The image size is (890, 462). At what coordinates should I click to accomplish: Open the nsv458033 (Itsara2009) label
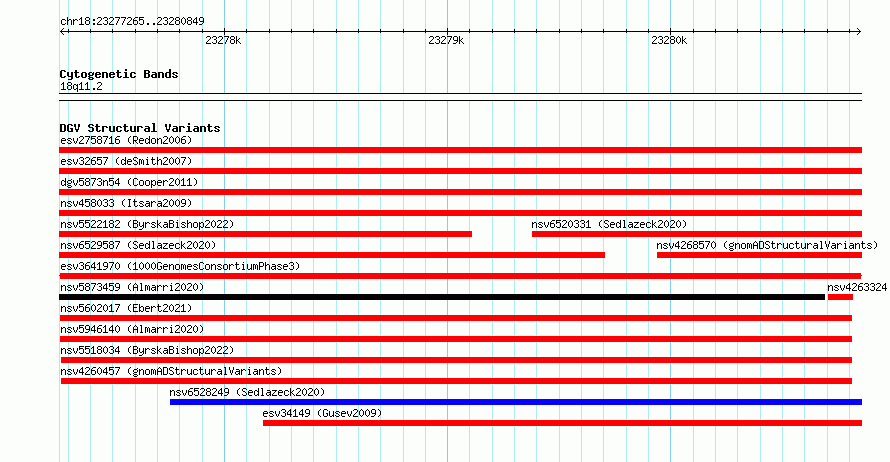click(x=126, y=203)
